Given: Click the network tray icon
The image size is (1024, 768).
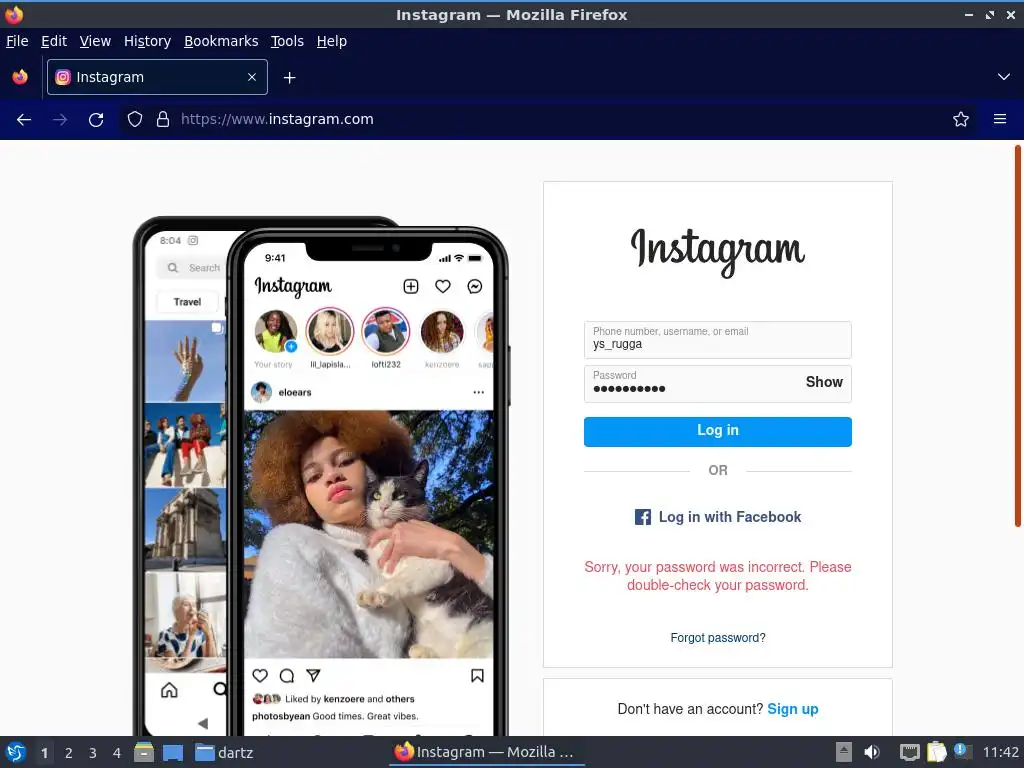Looking at the screenshot, I should click(x=909, y=752).
